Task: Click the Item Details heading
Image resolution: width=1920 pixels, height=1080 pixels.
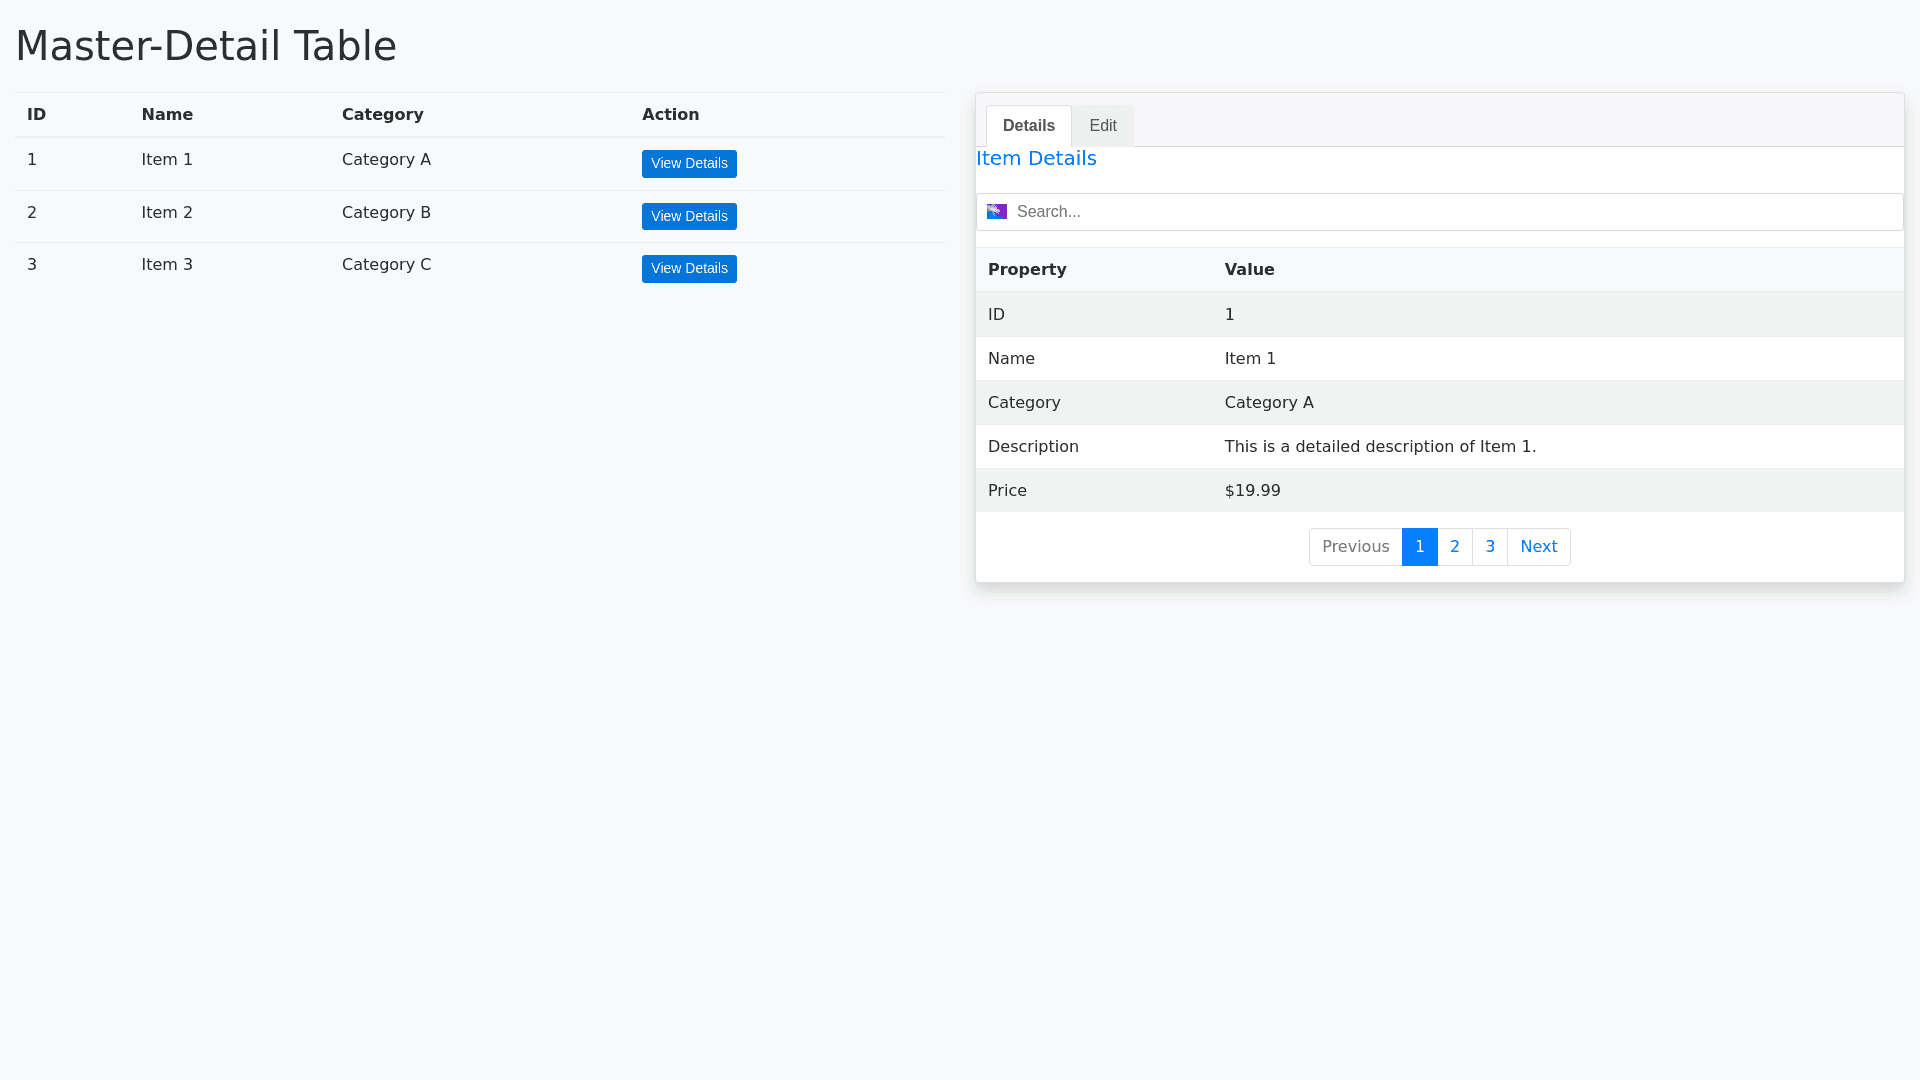Action: 1036,159
